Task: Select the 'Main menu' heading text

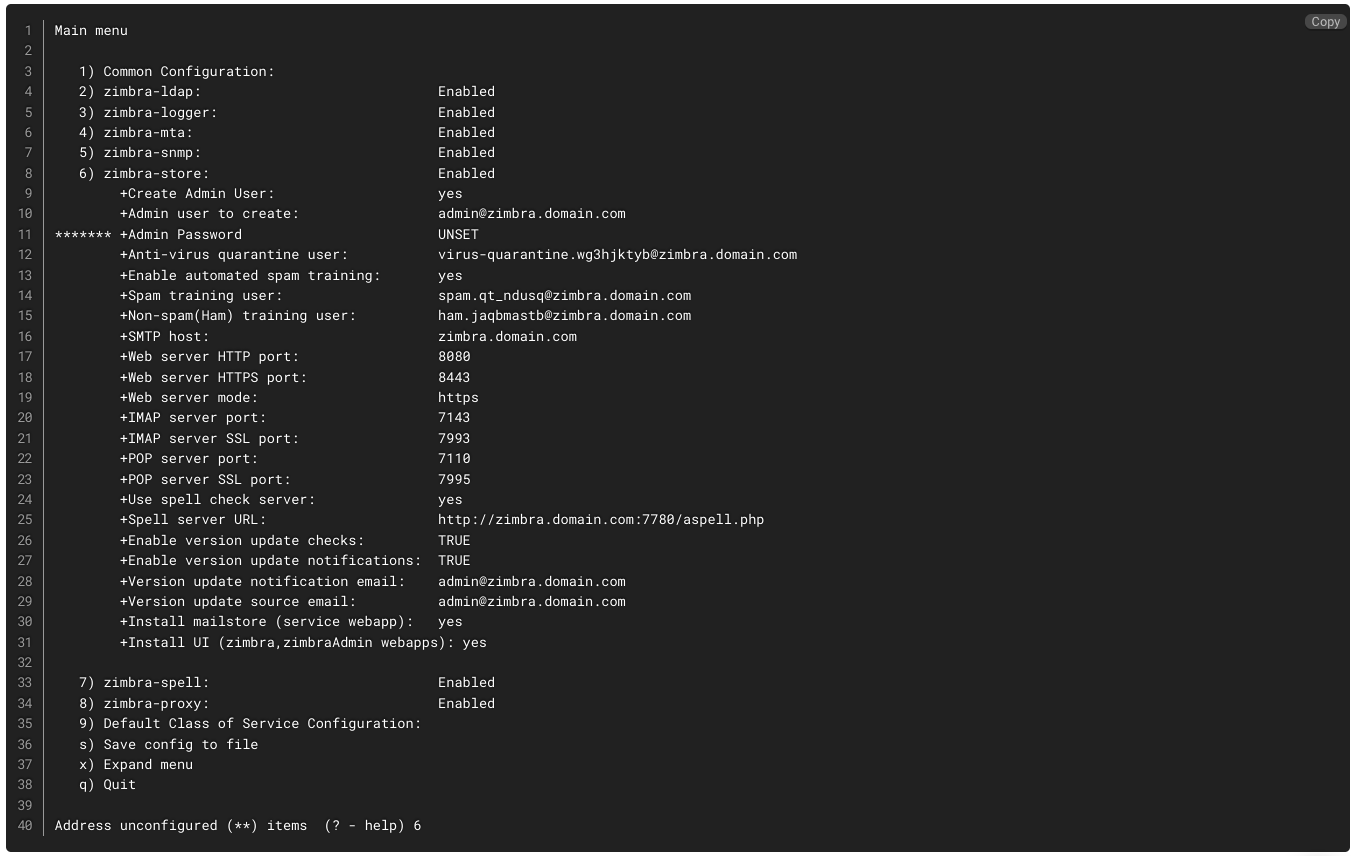Action: [x=91, y=30]
